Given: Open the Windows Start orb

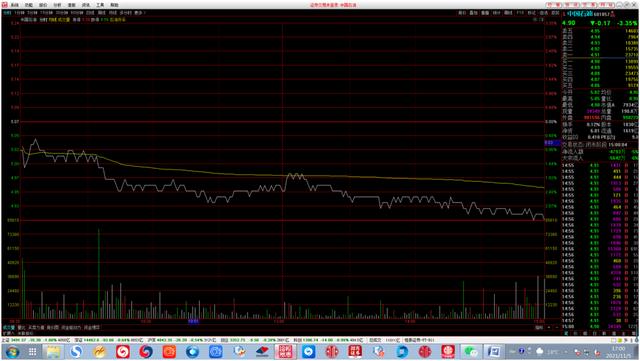Looking at the screenshot, I should coord(12,351).
